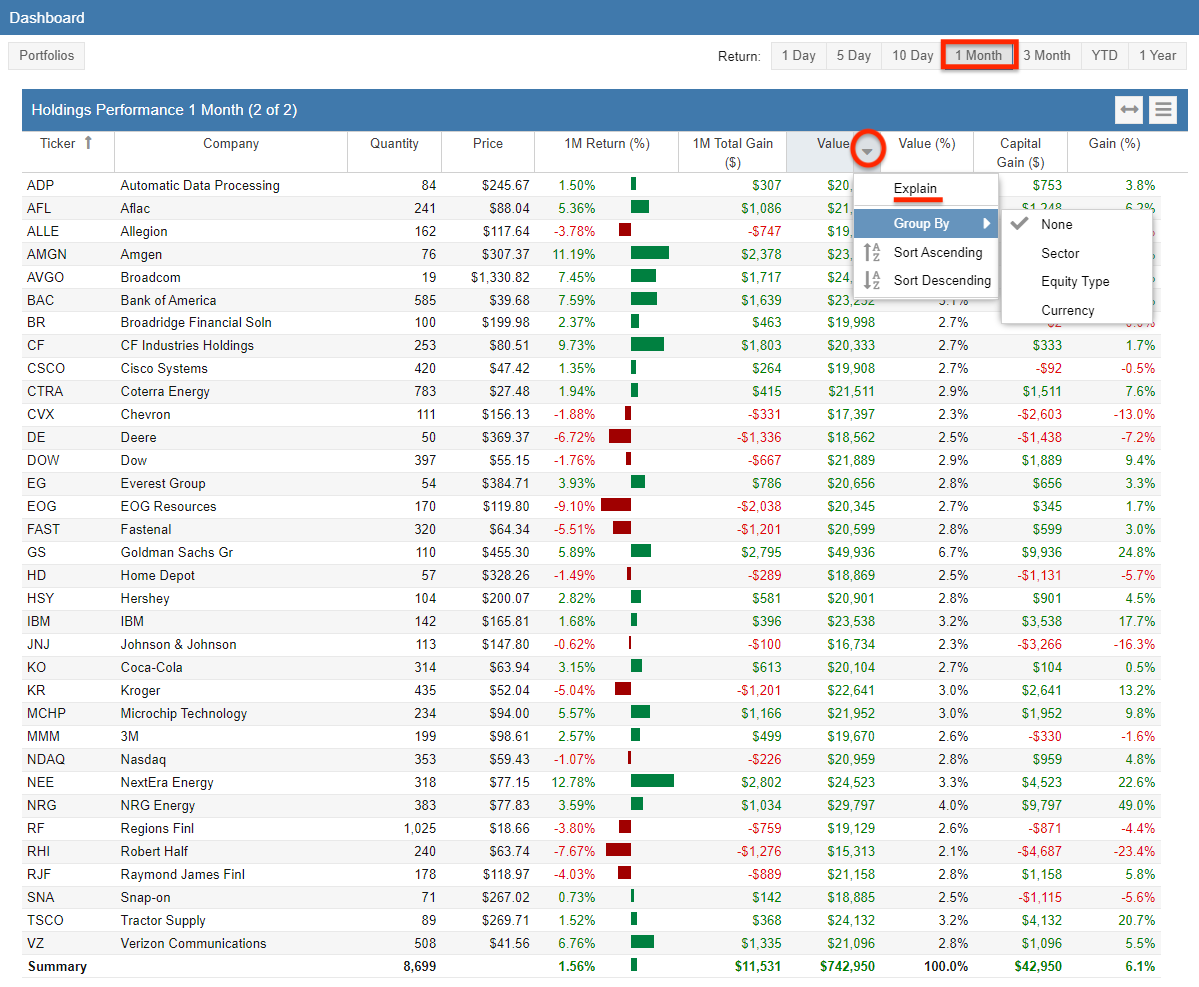Click the EOG Resources company name
Image resolution: width=1199 pixels, height=987 pixels.
coord(168,506)
